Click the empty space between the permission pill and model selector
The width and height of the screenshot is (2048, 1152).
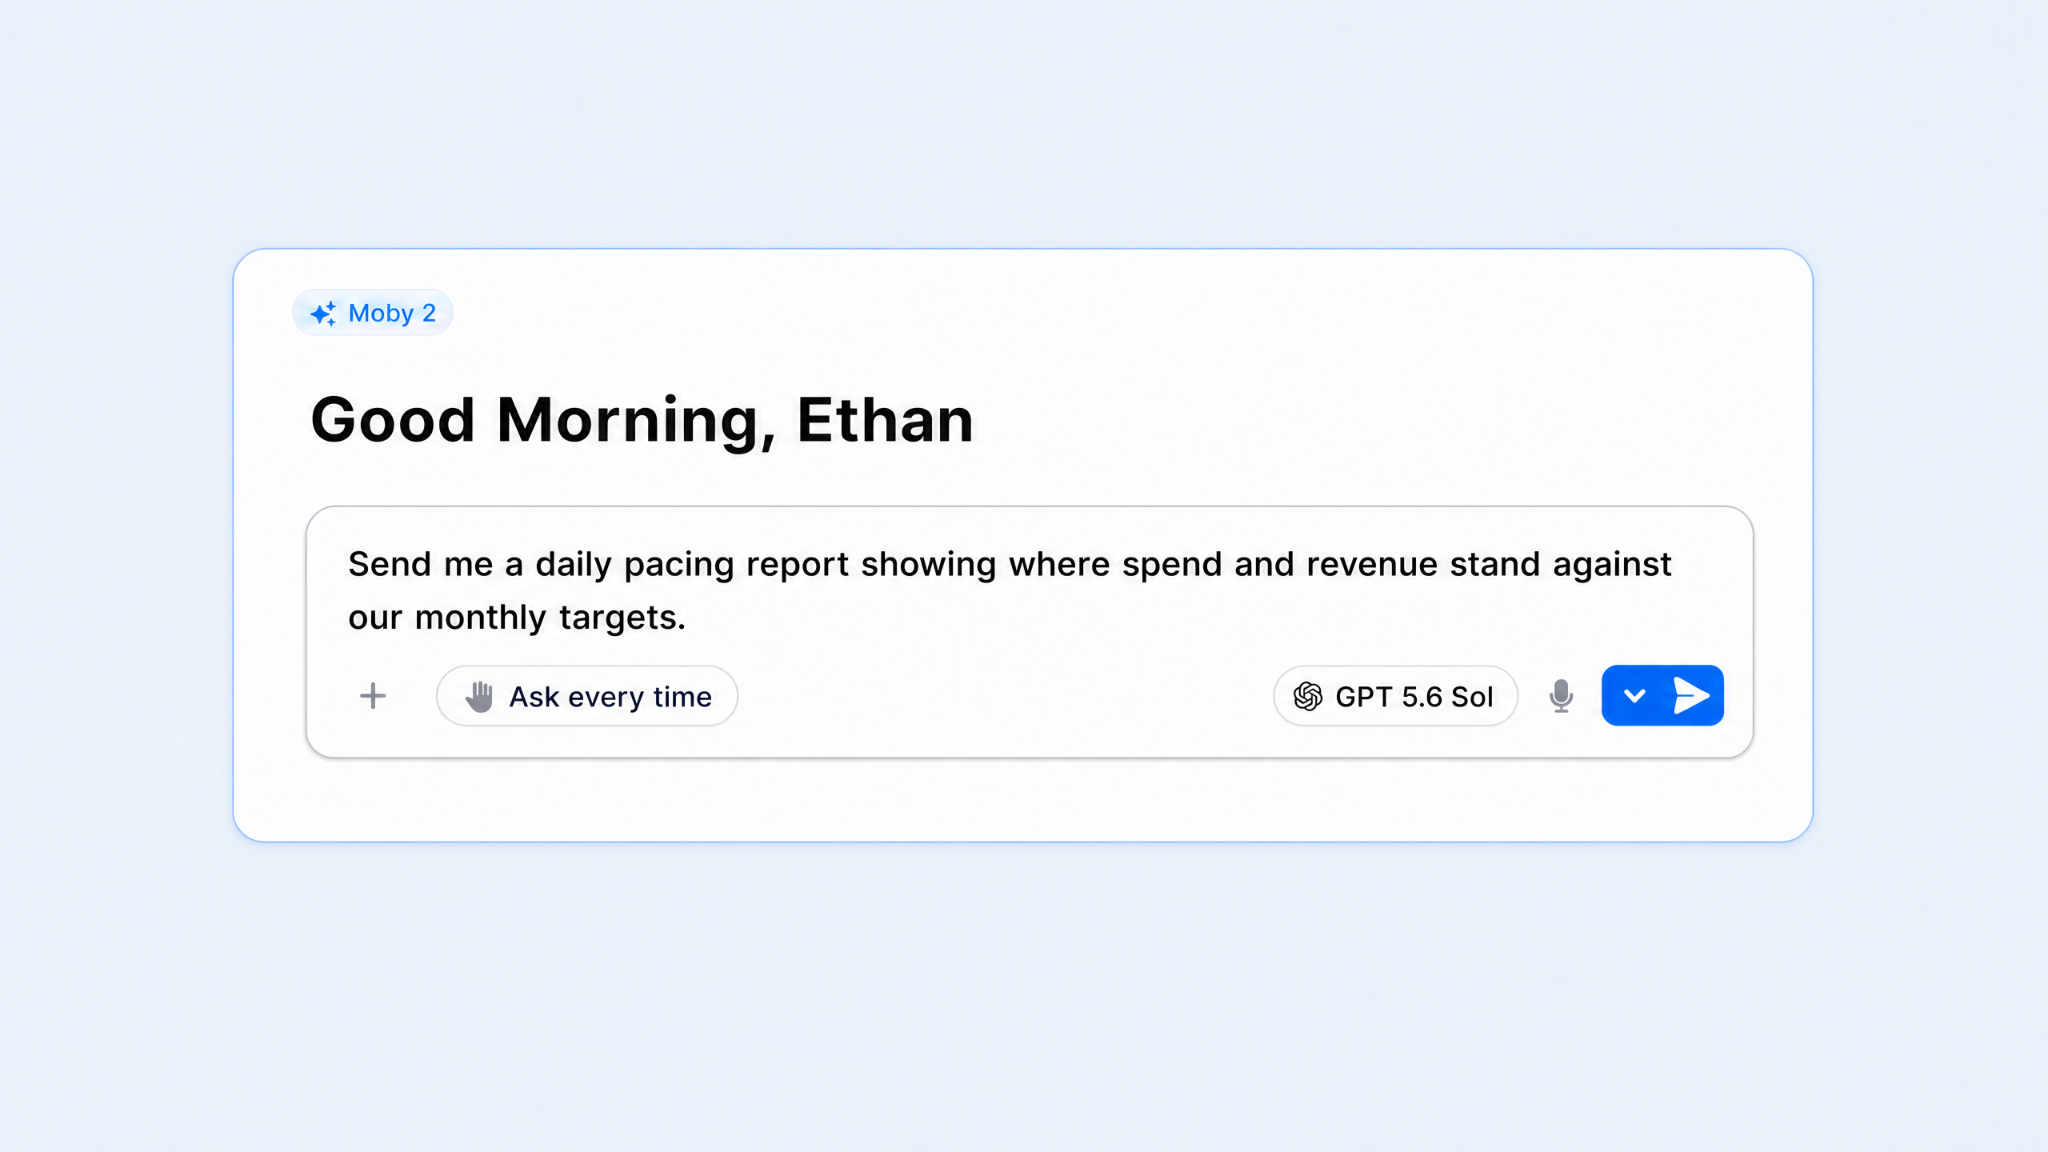coord(1005,696)
